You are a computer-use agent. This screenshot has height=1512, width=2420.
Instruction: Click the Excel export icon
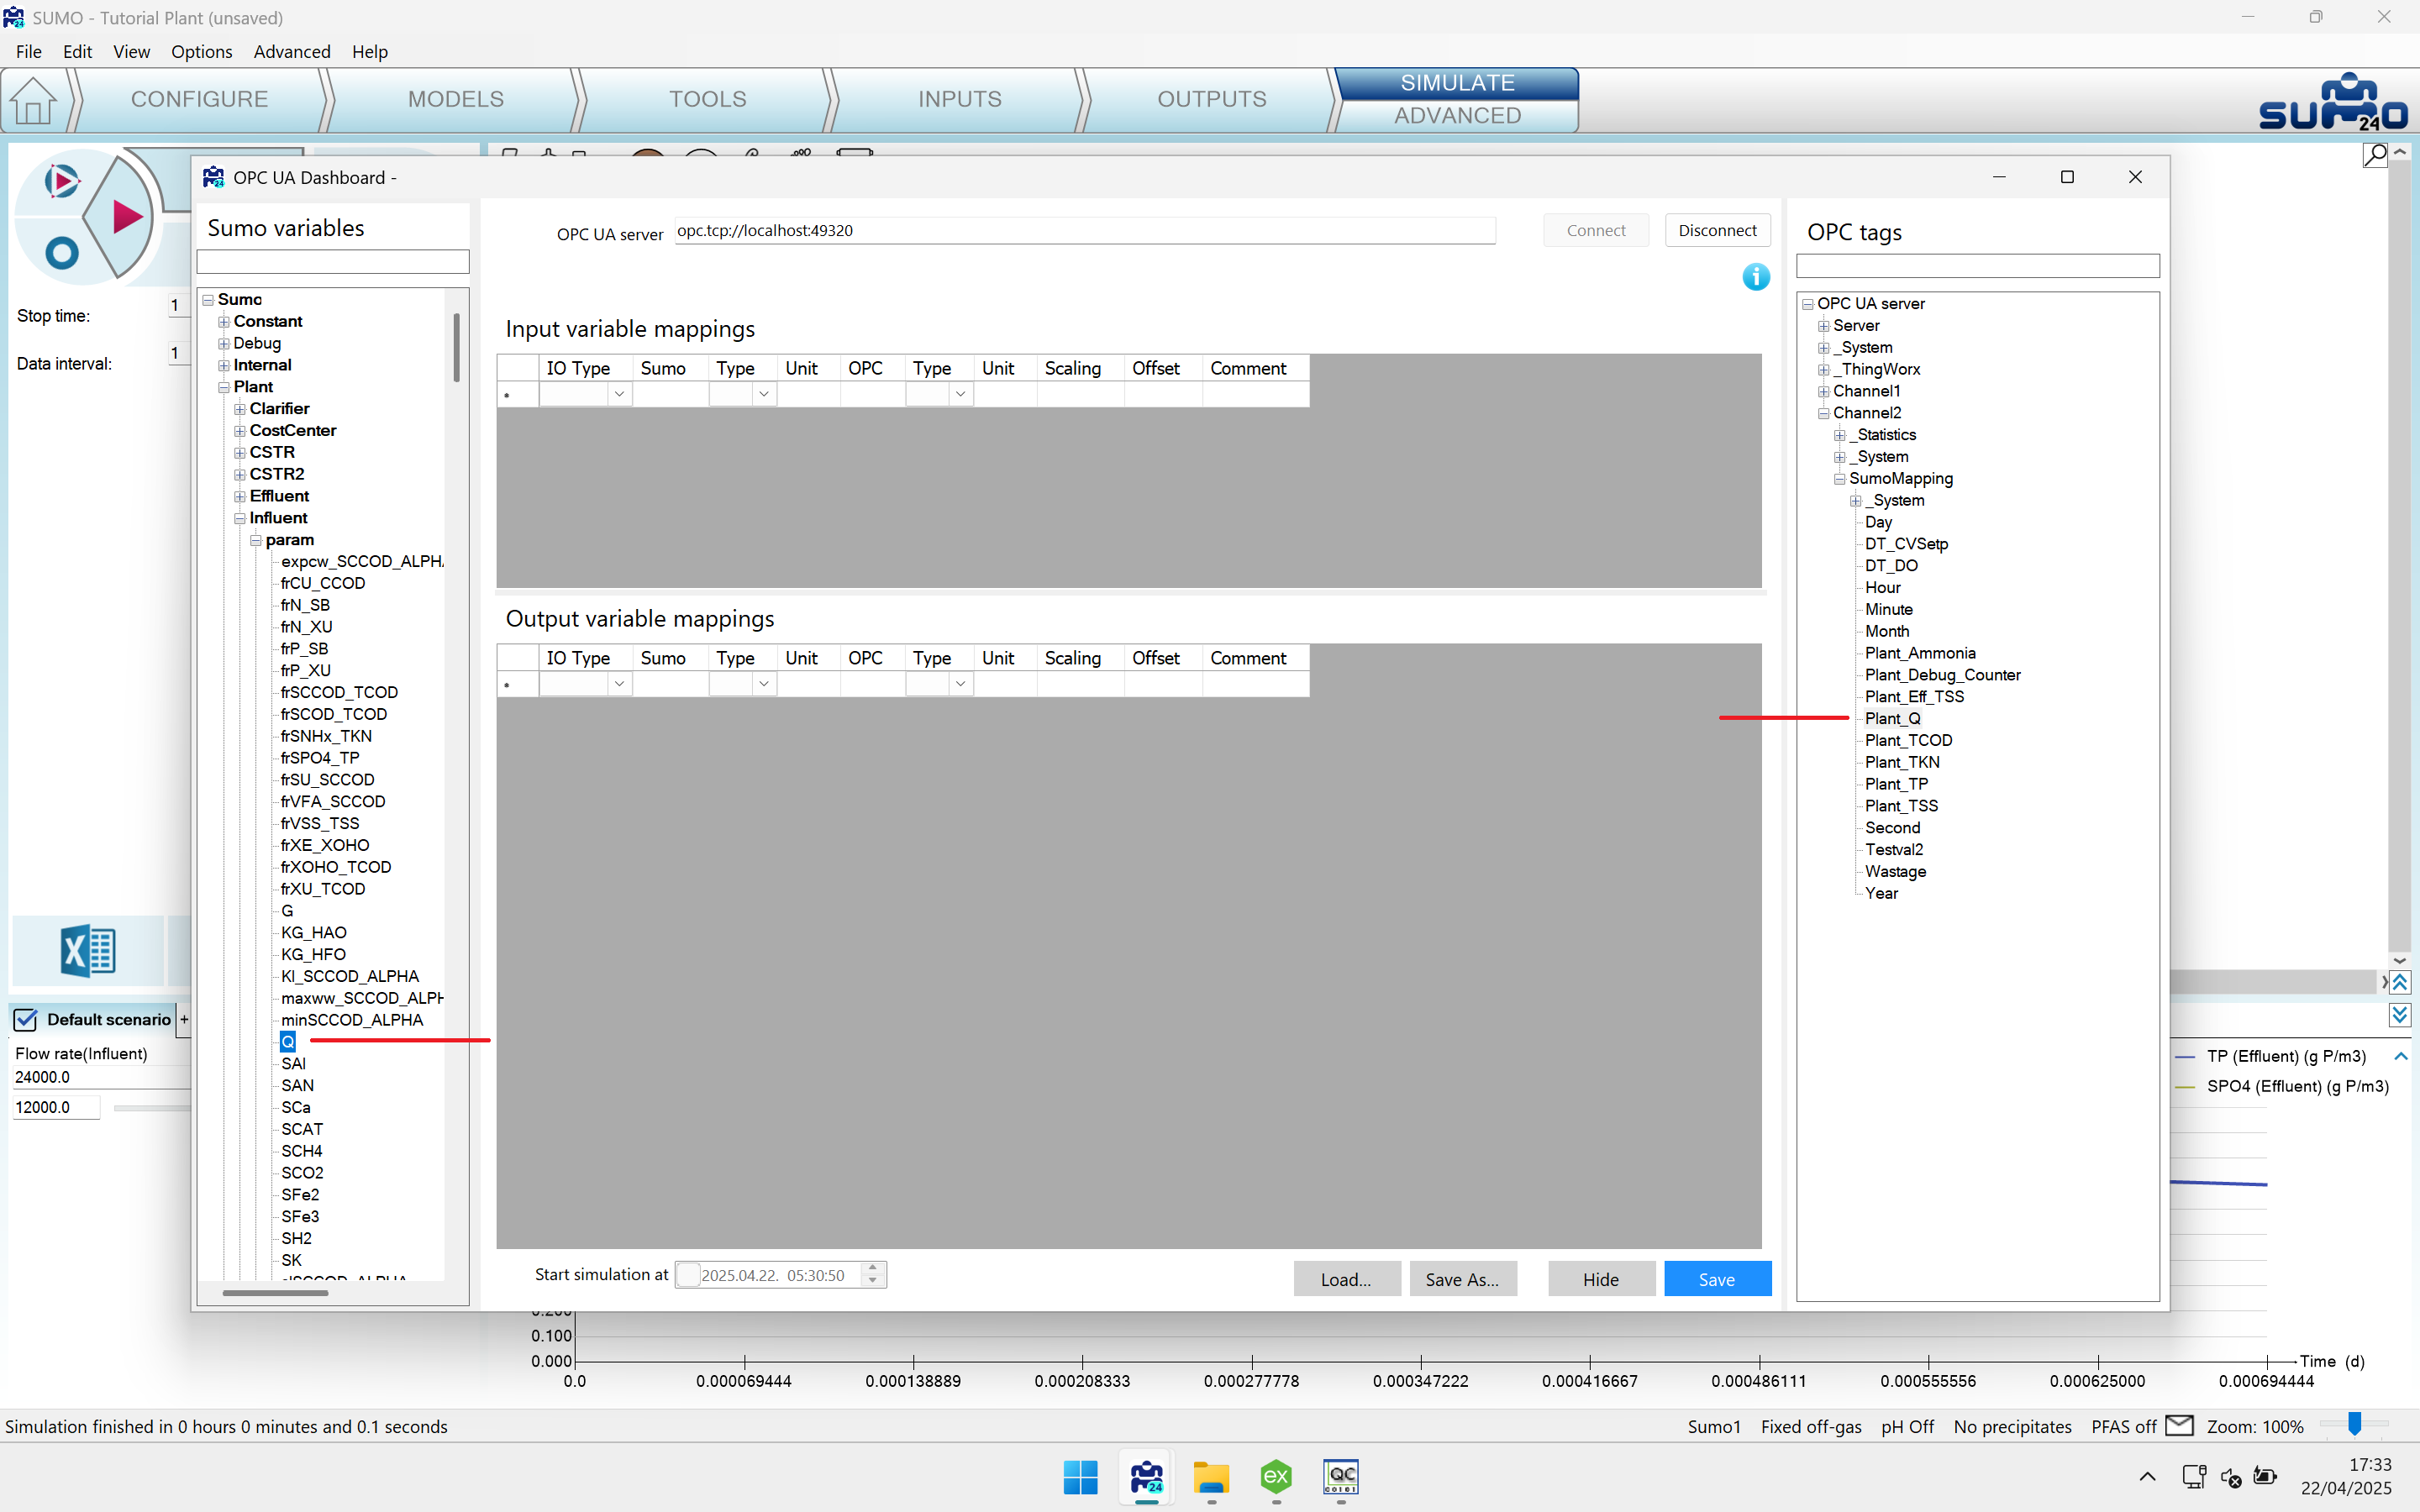tap(88, 950)
